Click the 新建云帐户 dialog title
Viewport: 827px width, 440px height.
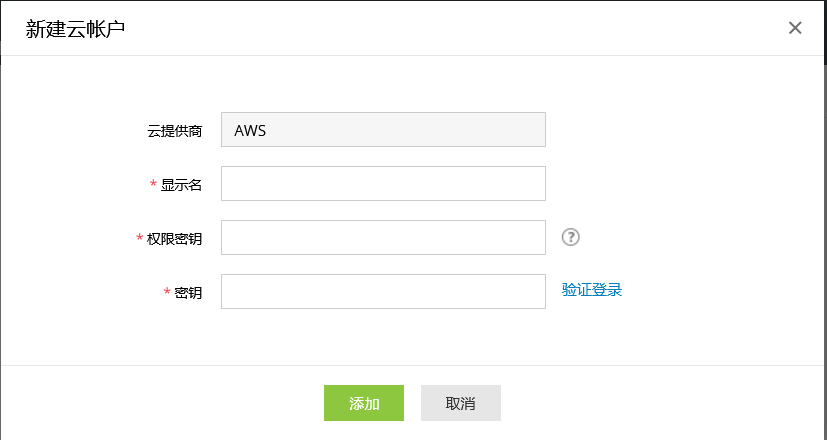pos(75,28)
